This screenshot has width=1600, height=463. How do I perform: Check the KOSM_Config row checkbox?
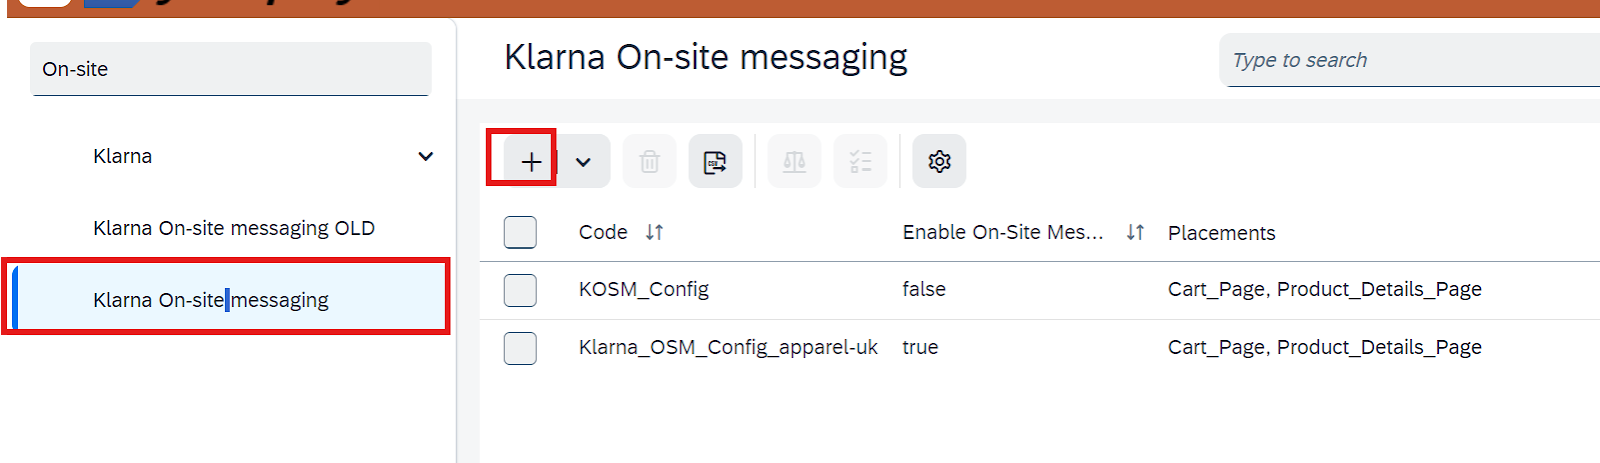520,290
